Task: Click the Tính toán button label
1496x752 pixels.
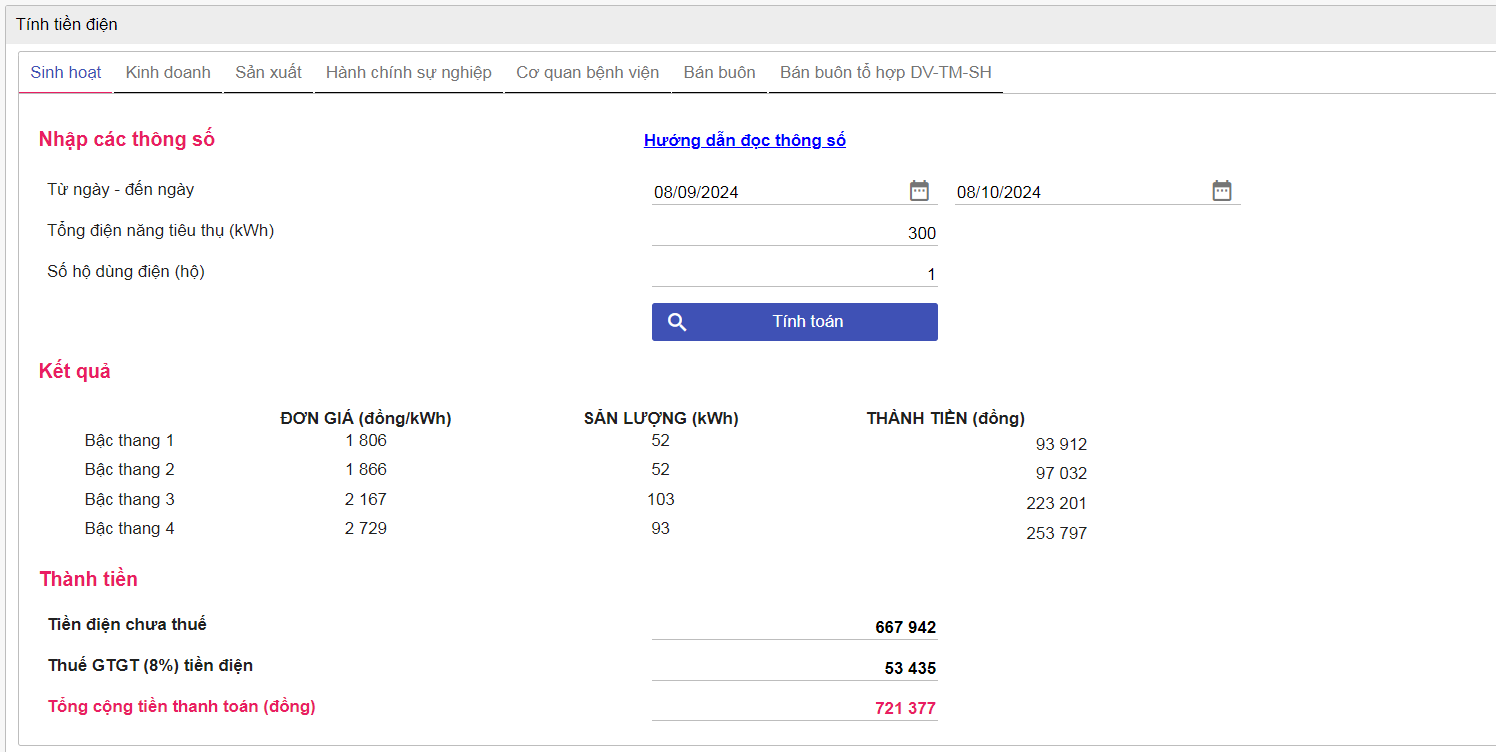Action: click(808, 322)
